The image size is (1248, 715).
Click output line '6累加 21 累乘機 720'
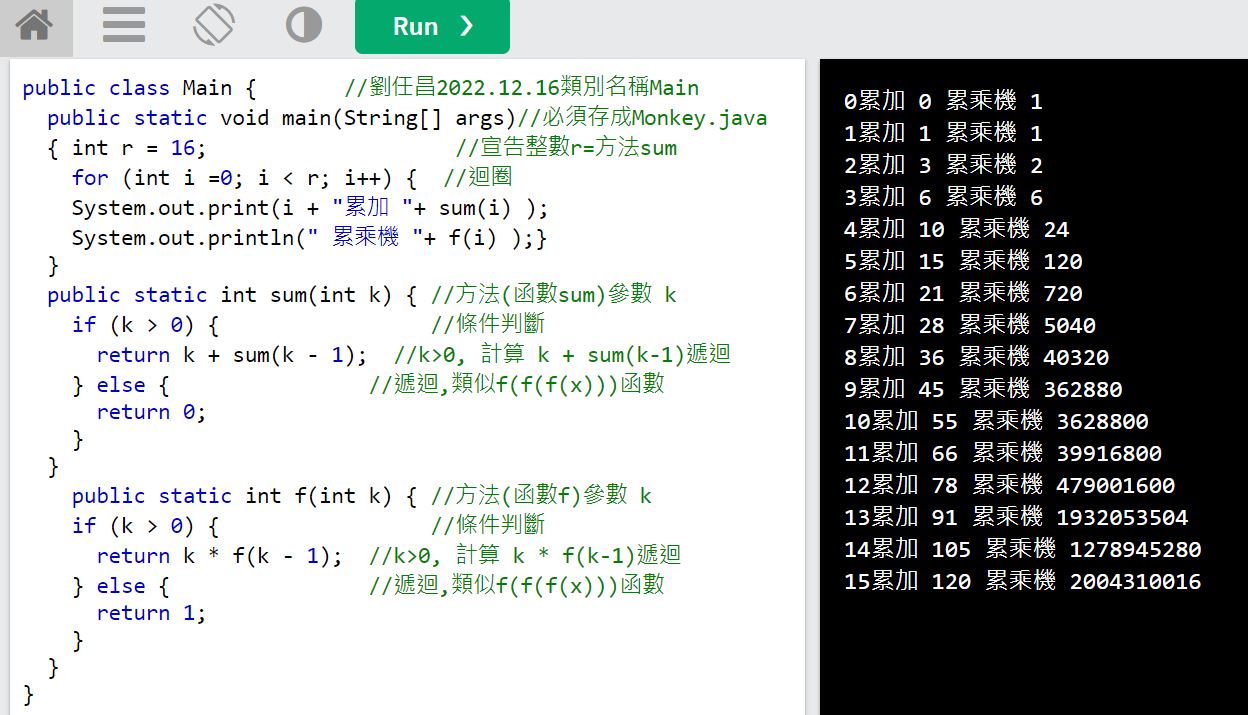coord(963,293)
